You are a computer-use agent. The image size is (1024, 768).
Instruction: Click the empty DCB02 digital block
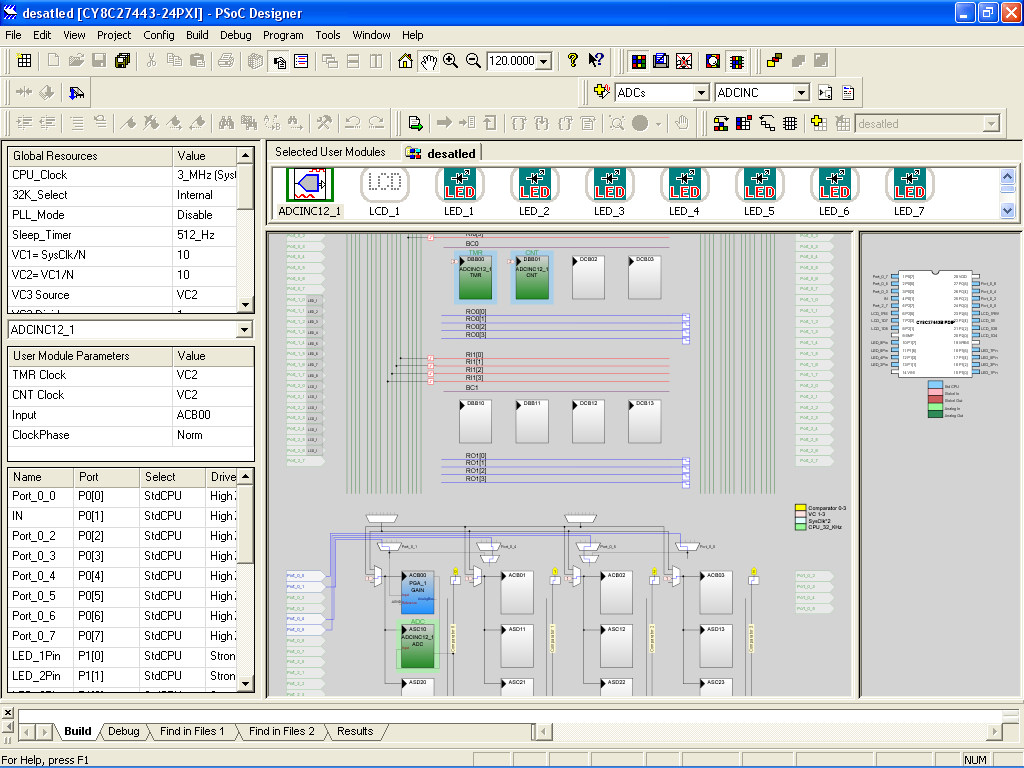click(x=588, y=277)
